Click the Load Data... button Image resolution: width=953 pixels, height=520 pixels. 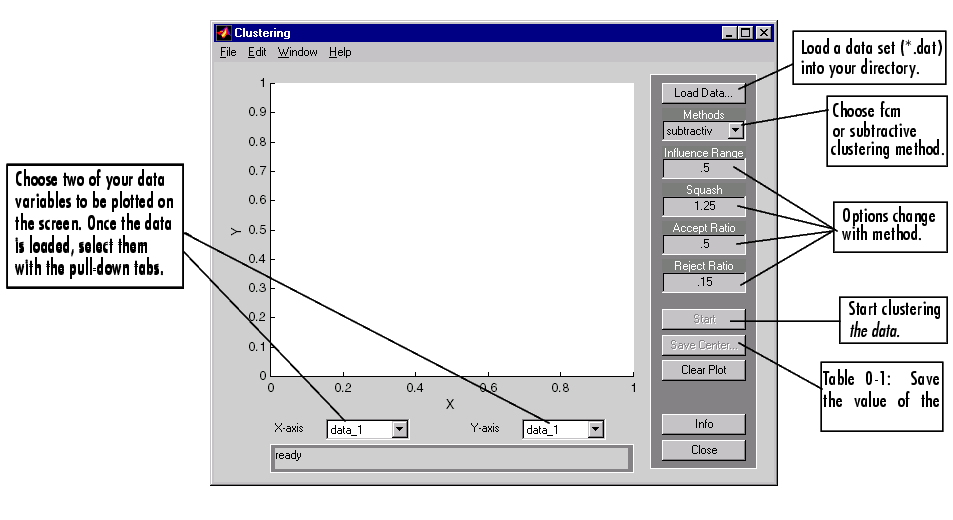pyautogui.click(x=703, y=93)
